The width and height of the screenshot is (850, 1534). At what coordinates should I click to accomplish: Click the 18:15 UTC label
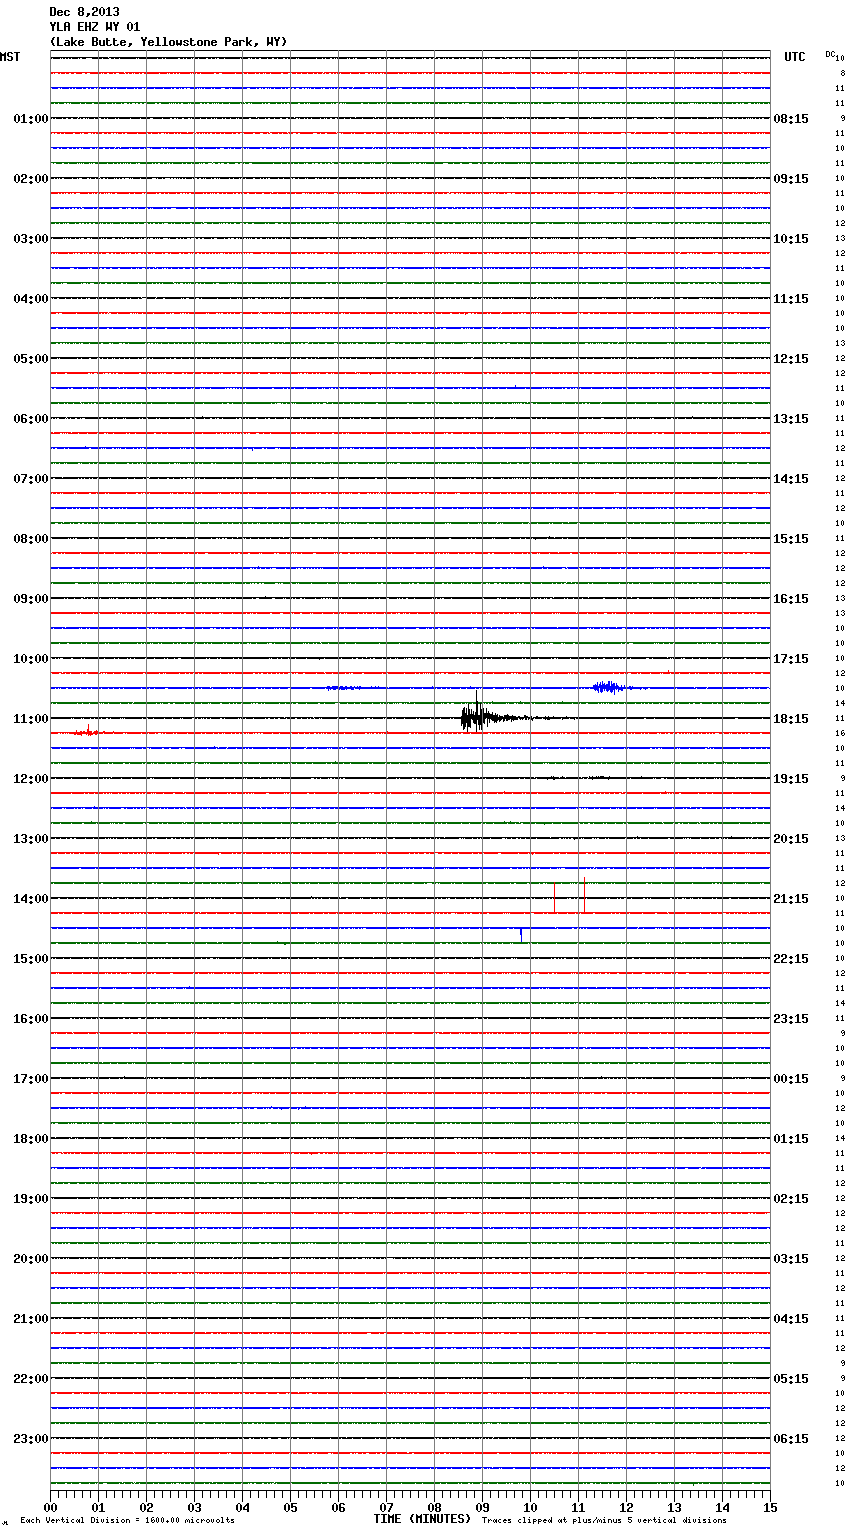(x=791, y=719)
